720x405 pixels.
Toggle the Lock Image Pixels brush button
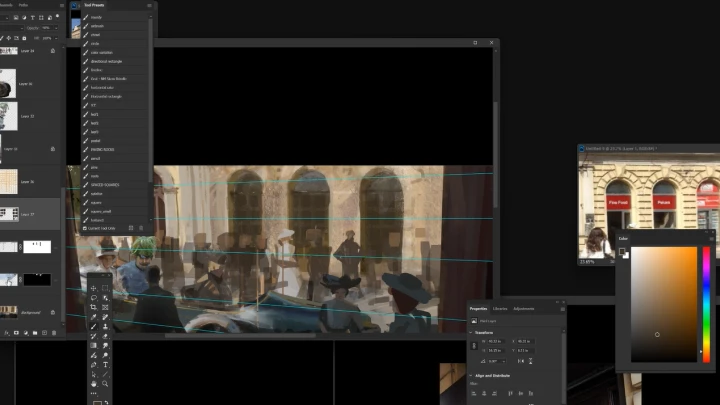coord(1,38)
